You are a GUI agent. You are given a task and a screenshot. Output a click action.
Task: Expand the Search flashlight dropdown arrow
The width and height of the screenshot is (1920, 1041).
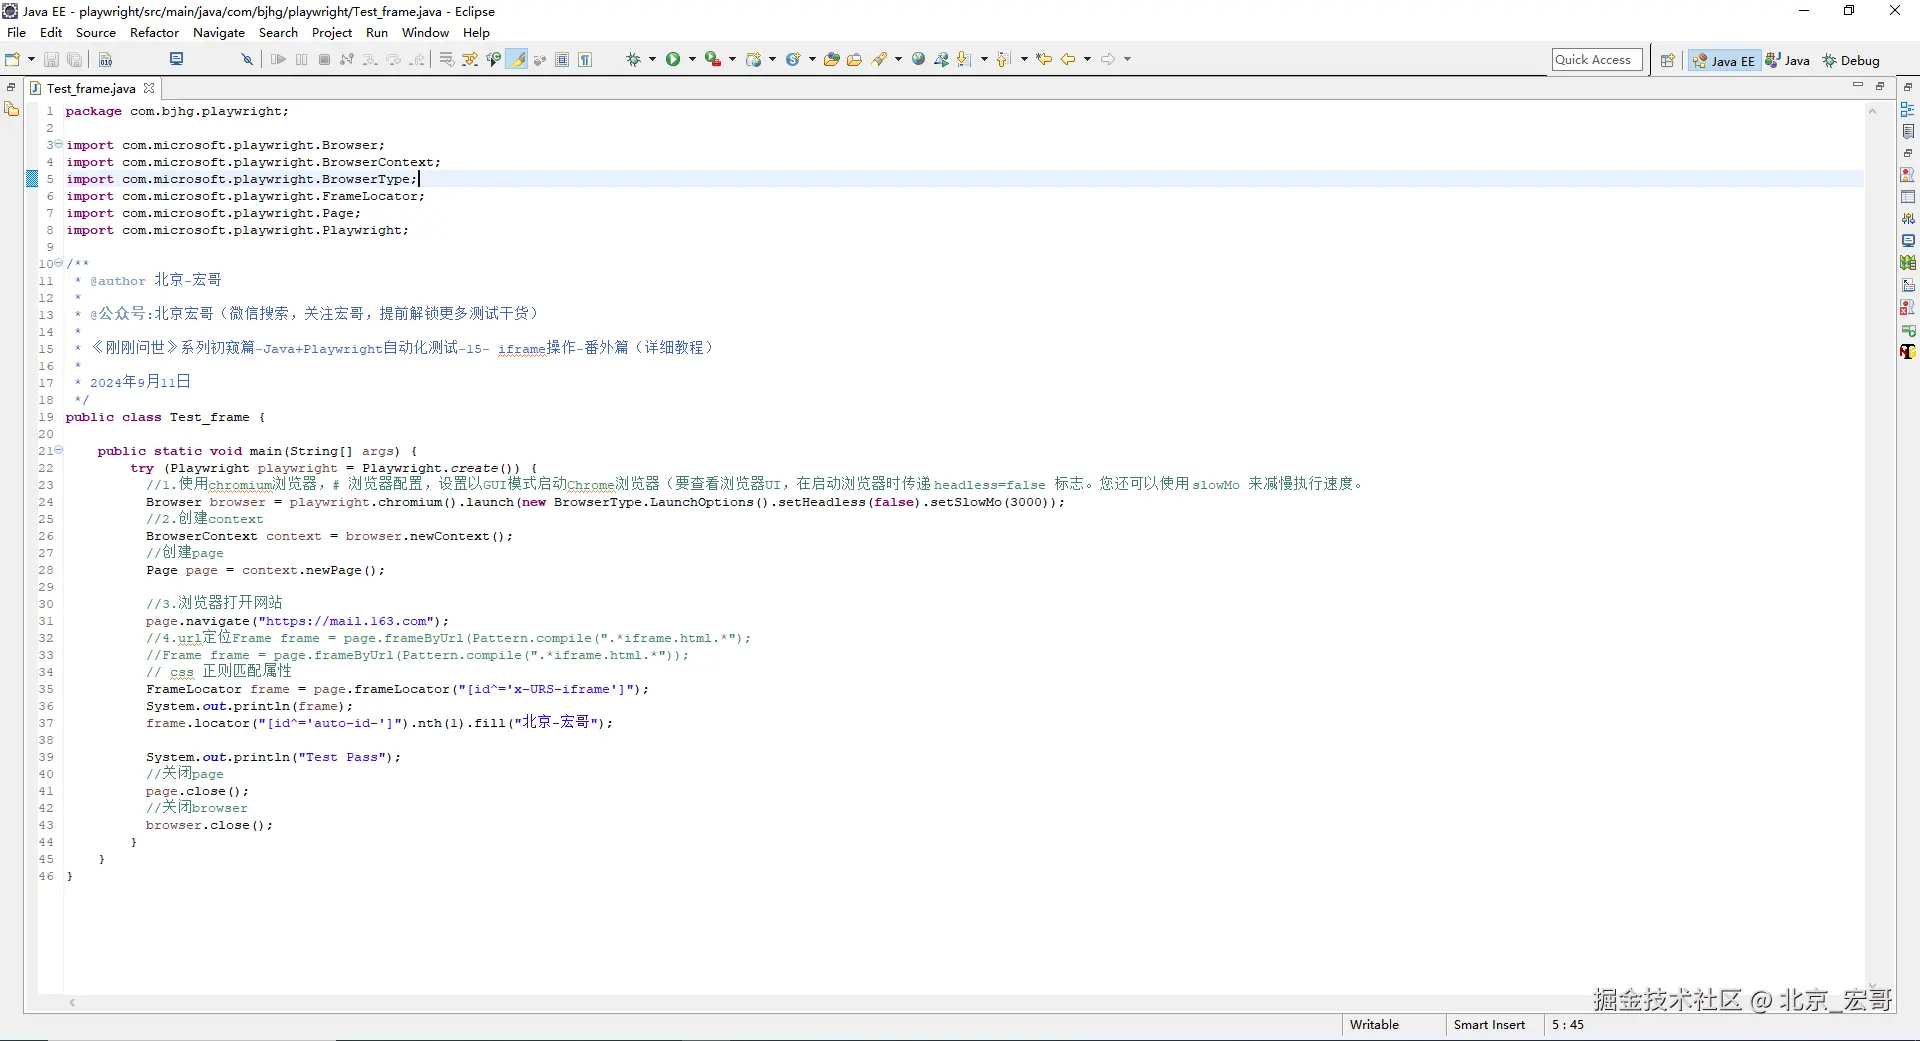click(898, 60)
